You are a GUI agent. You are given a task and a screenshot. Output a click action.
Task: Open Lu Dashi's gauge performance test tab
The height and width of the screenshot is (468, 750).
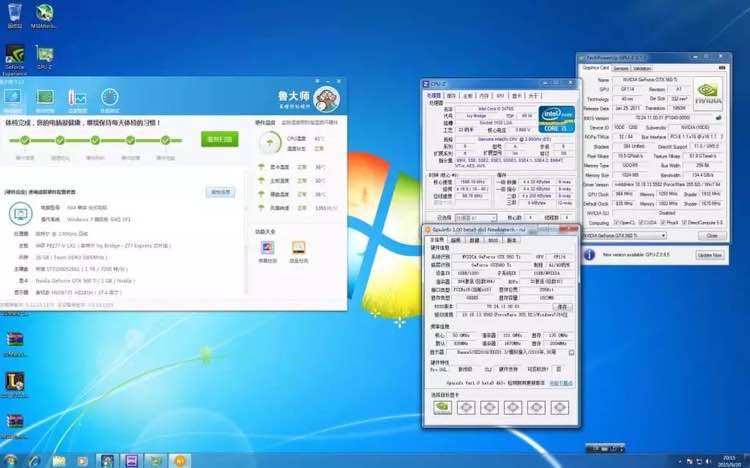click(110, 100)
